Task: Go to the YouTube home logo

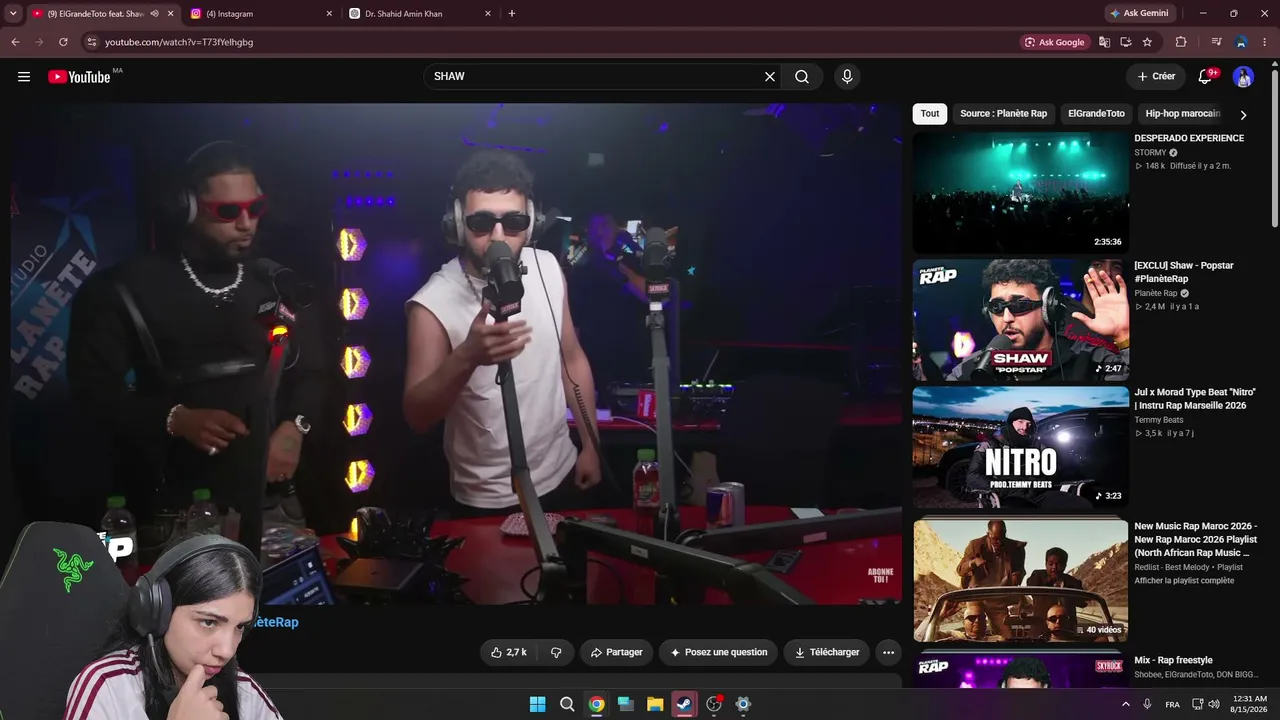Action: click(79, 77)
